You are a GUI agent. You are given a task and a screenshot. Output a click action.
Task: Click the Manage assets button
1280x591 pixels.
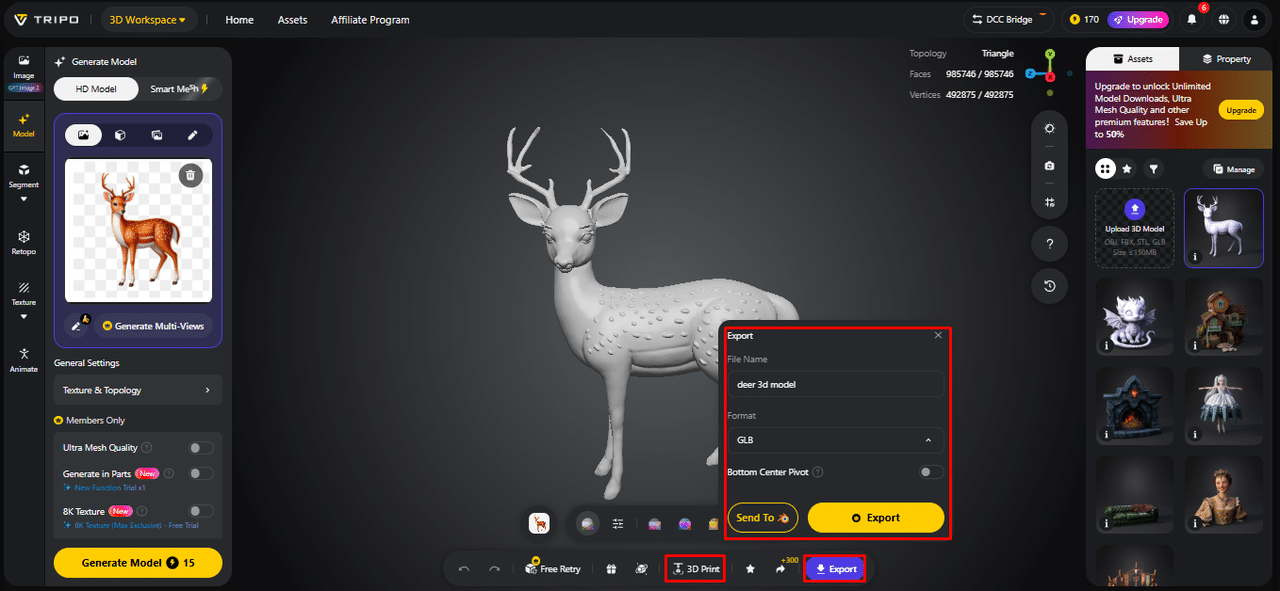tap(1233, 169)
